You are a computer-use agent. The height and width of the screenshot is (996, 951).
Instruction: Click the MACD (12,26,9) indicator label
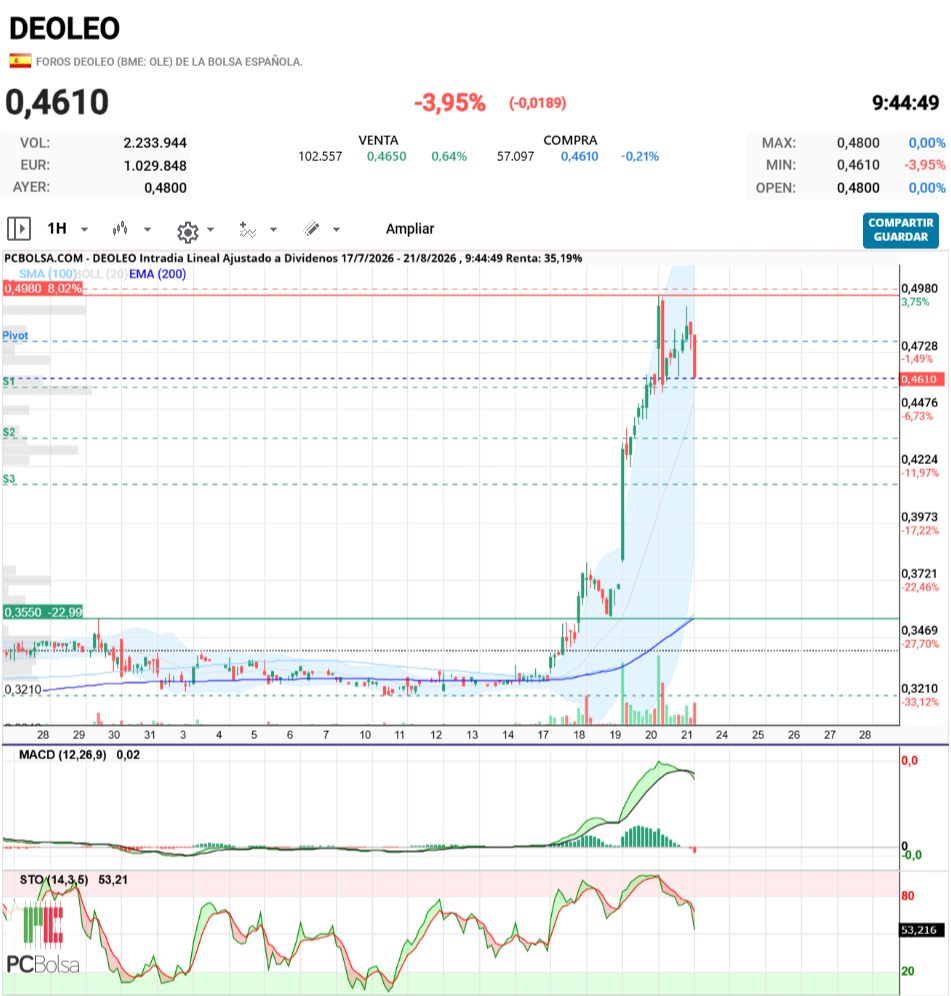(x=63, y=755)
